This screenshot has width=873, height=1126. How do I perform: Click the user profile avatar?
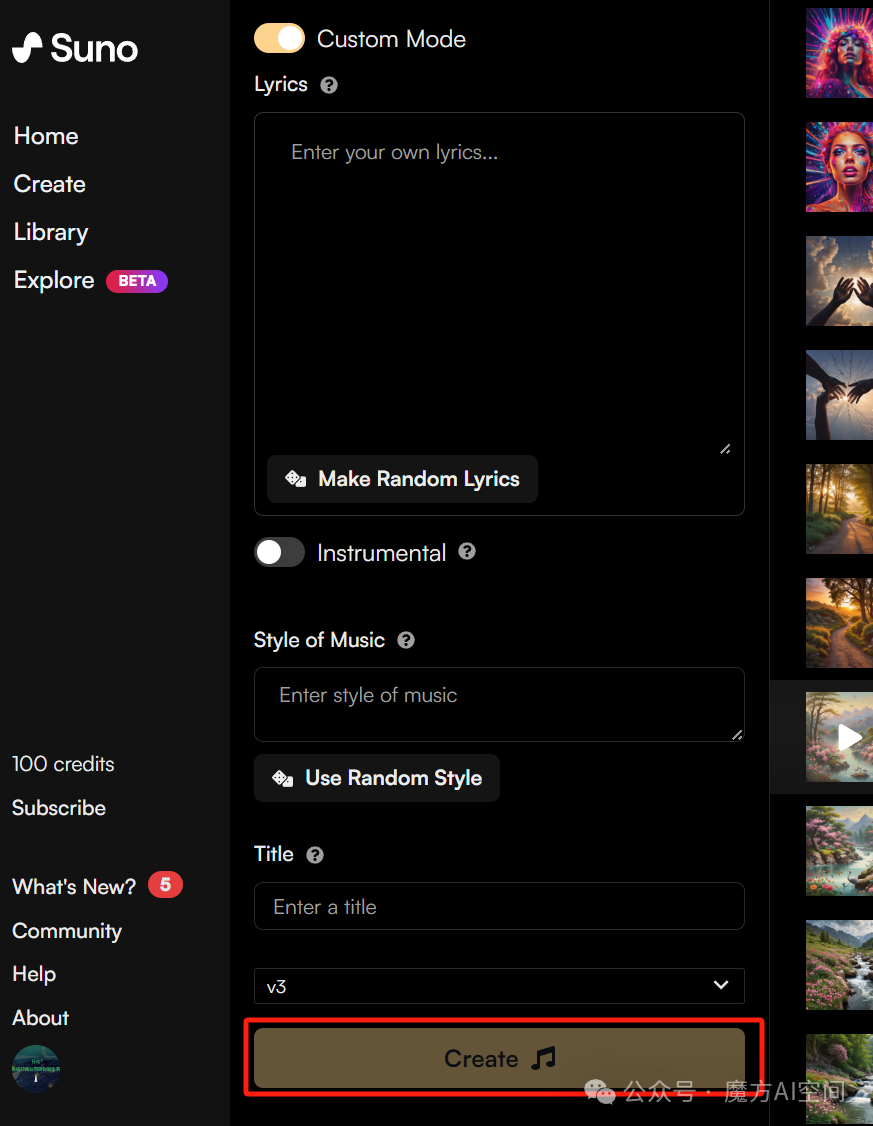36,1069
